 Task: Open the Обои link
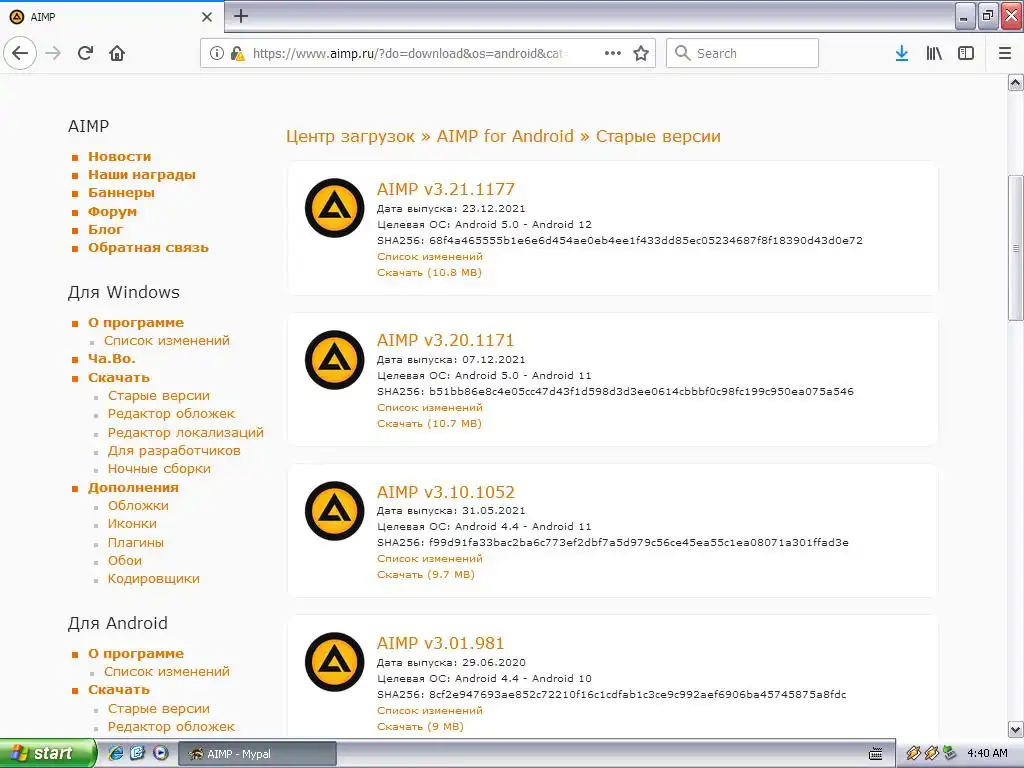pos(125,560)
